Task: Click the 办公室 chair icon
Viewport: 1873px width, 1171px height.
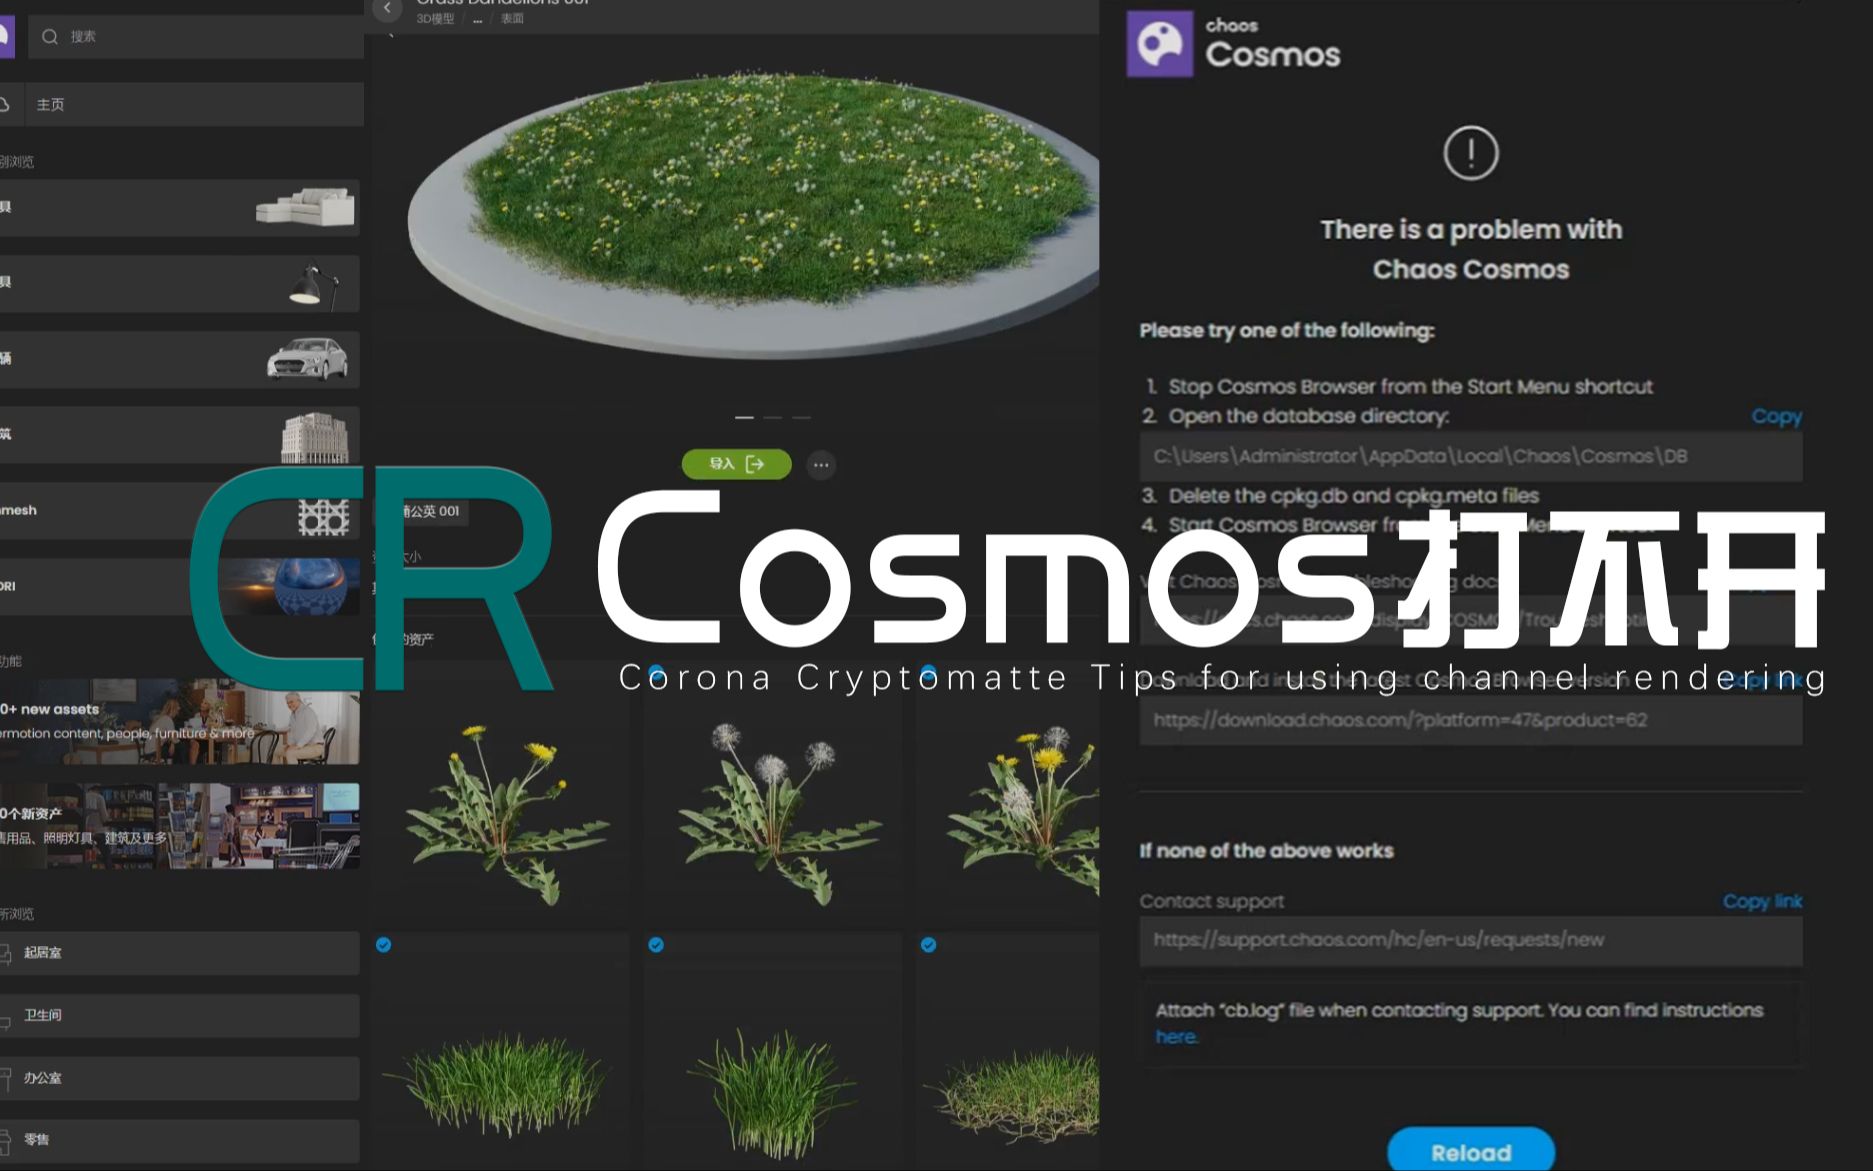Action: [x=5, y=1079]
